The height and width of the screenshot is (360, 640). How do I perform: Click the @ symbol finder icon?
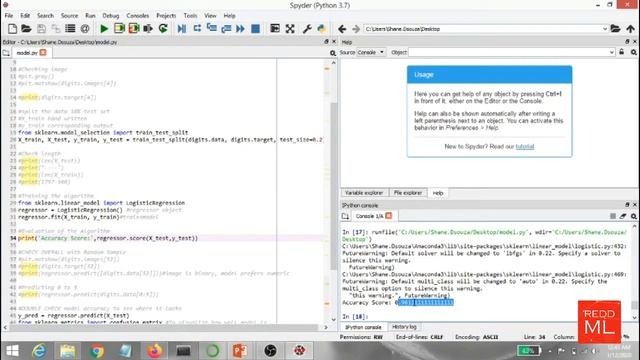point(85,29)
